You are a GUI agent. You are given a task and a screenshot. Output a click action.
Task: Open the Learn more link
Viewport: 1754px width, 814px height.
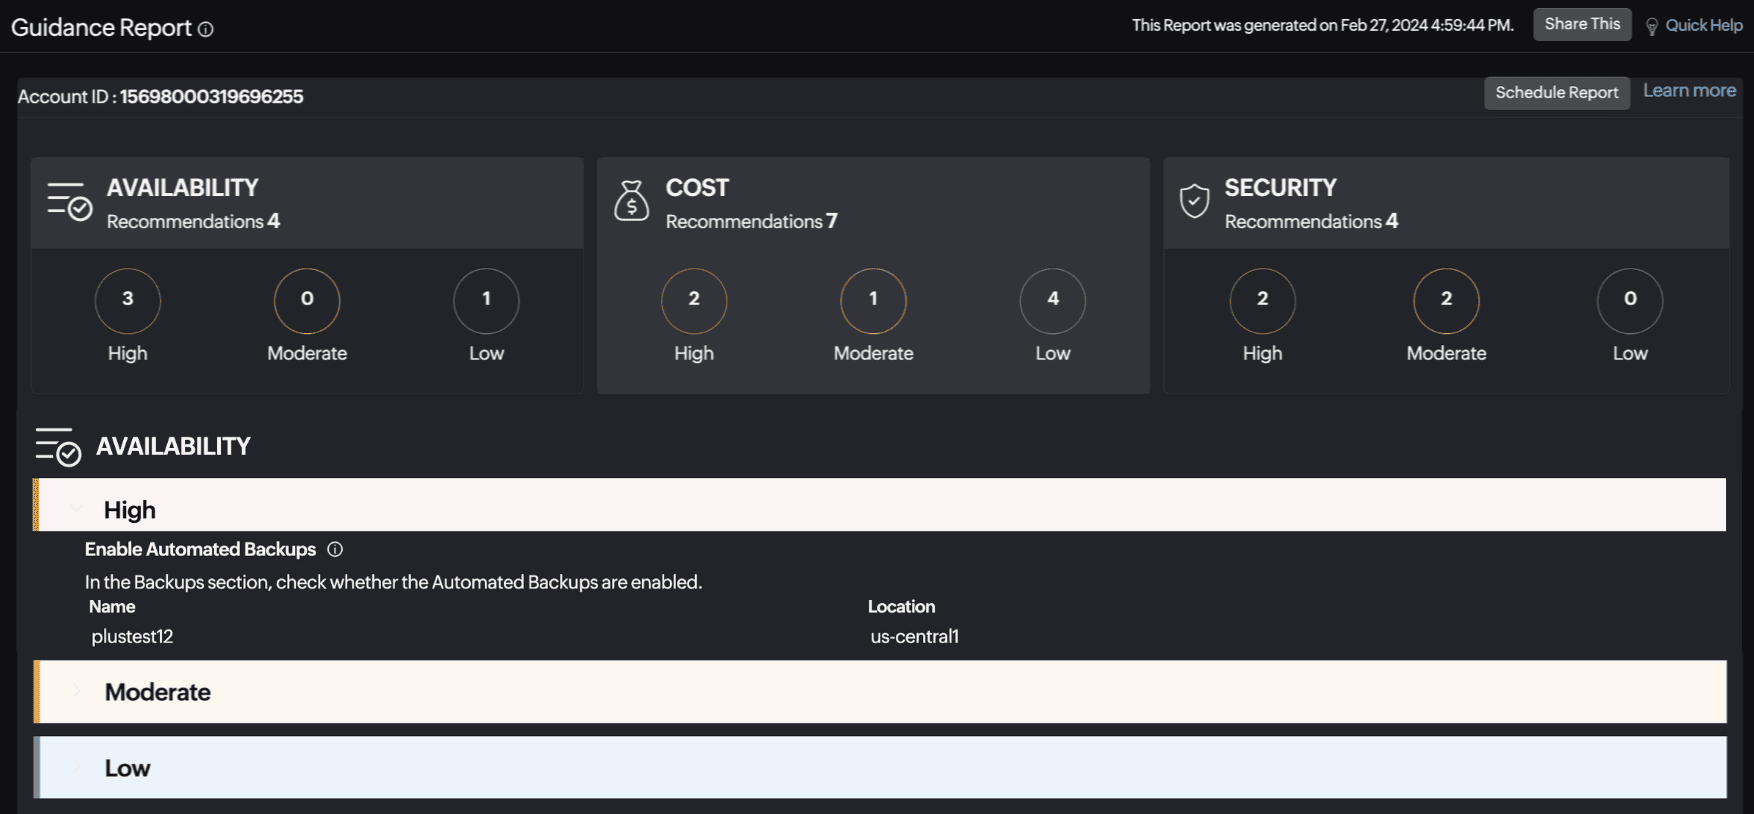(1689, 91)
